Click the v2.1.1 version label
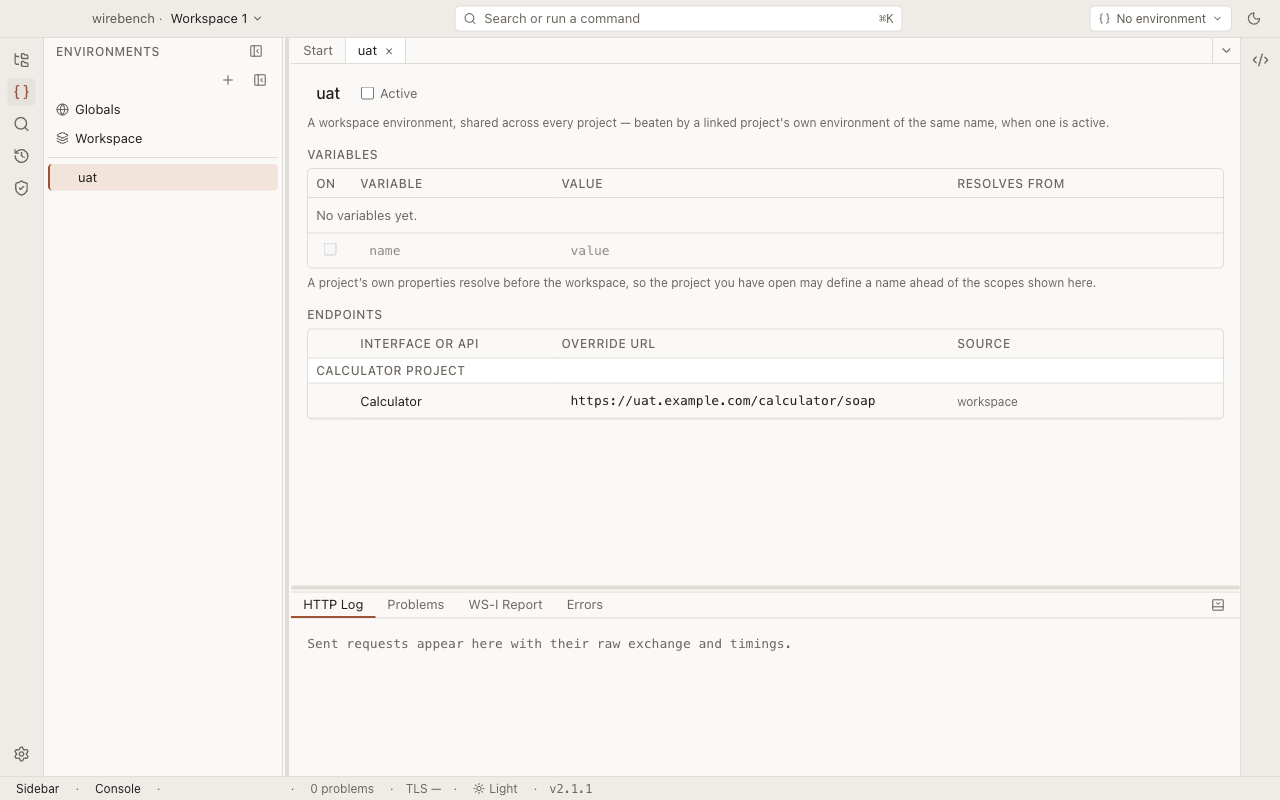1280x800 pixels. pyautogui.click(x=570, y=789)
